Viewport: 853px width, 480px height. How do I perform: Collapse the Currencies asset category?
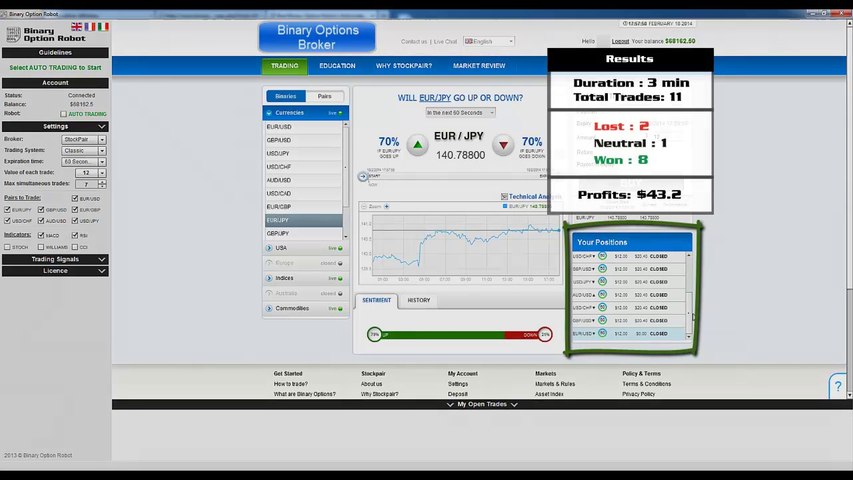305,113
